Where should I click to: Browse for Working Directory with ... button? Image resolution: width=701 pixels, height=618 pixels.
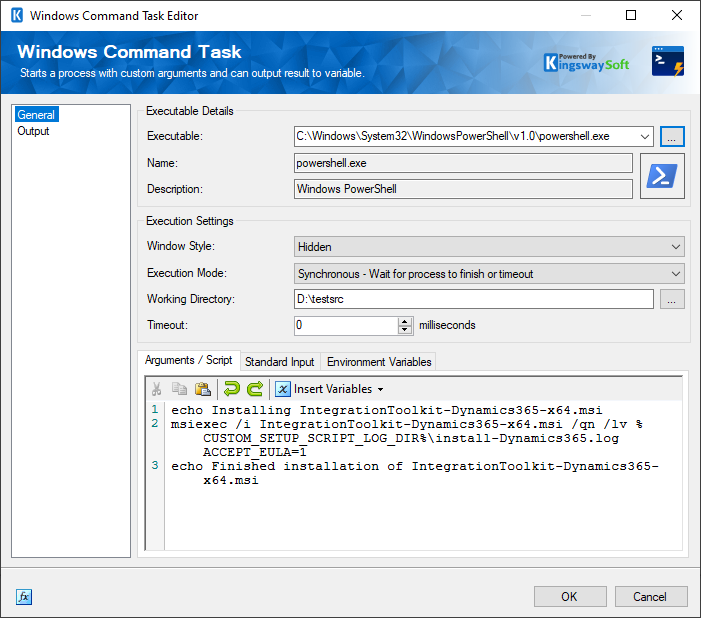point(671,299)
